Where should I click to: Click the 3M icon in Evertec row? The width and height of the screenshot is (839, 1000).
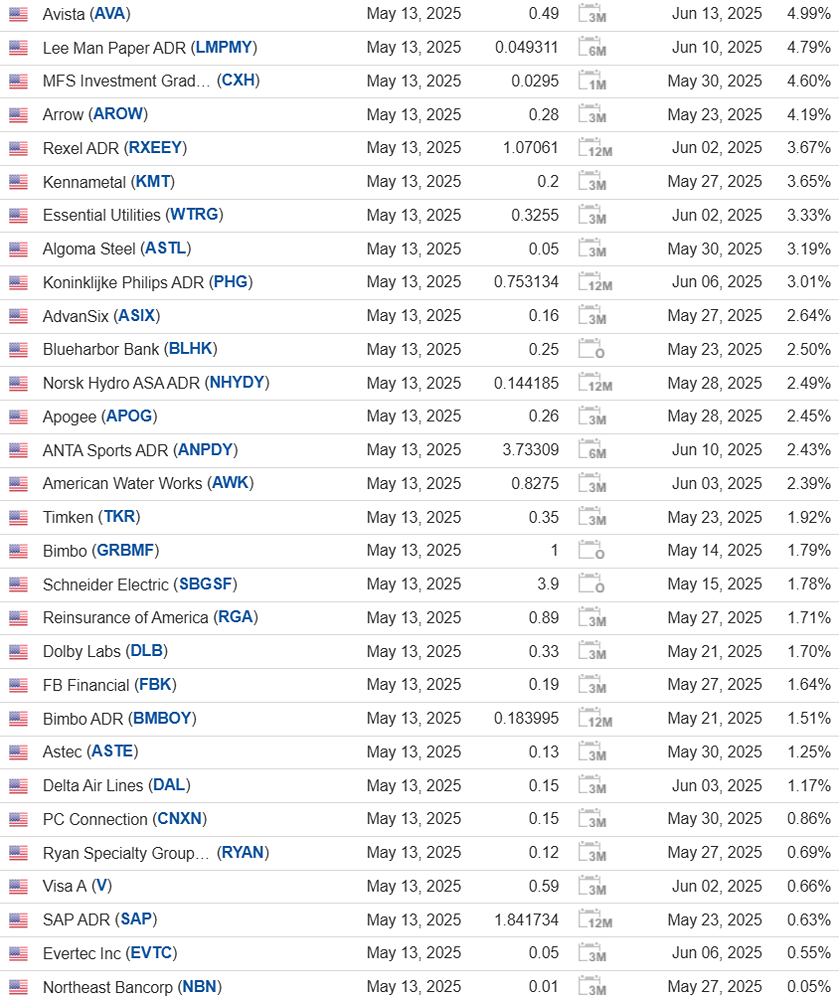tap(592, 953)
